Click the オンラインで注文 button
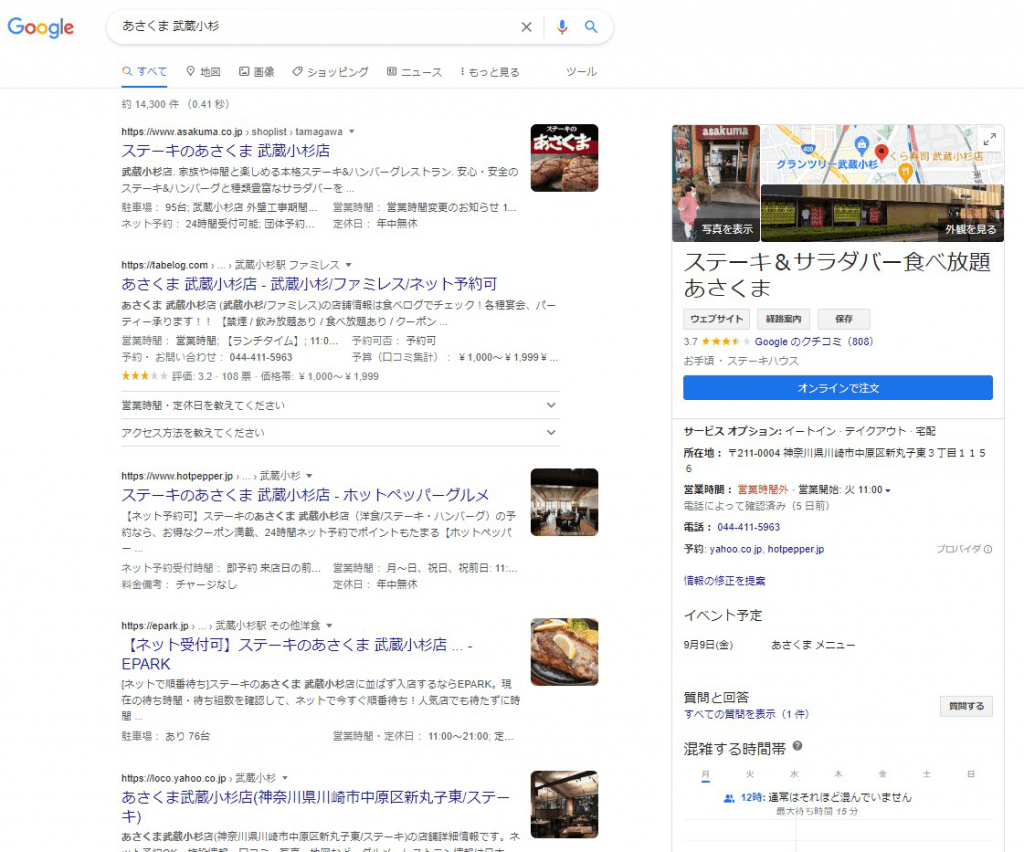This screenshot has width=1024, height=852. coord(837,388)
